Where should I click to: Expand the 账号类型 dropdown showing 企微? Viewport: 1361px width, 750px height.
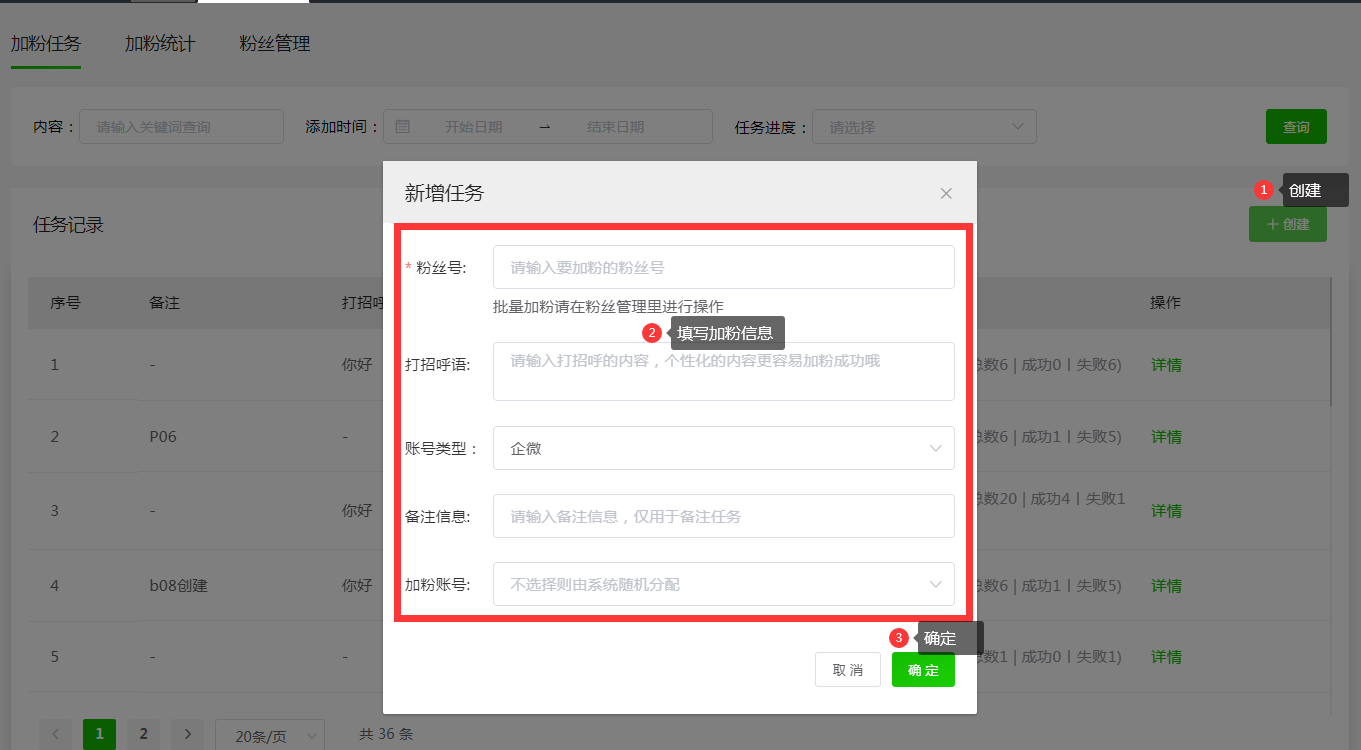pos(723,448)
